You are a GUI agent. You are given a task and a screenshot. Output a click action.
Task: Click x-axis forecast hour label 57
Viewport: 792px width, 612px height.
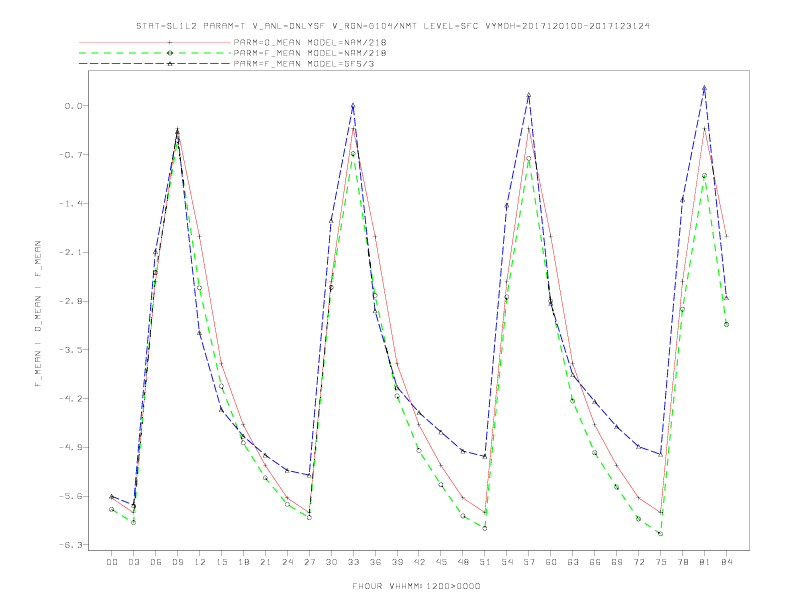pyautogui.click(x=529, y=562)
